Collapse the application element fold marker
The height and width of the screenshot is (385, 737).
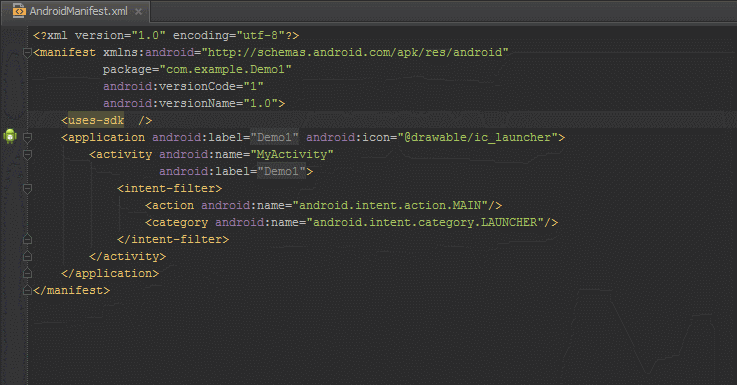[x=27, y=137]
